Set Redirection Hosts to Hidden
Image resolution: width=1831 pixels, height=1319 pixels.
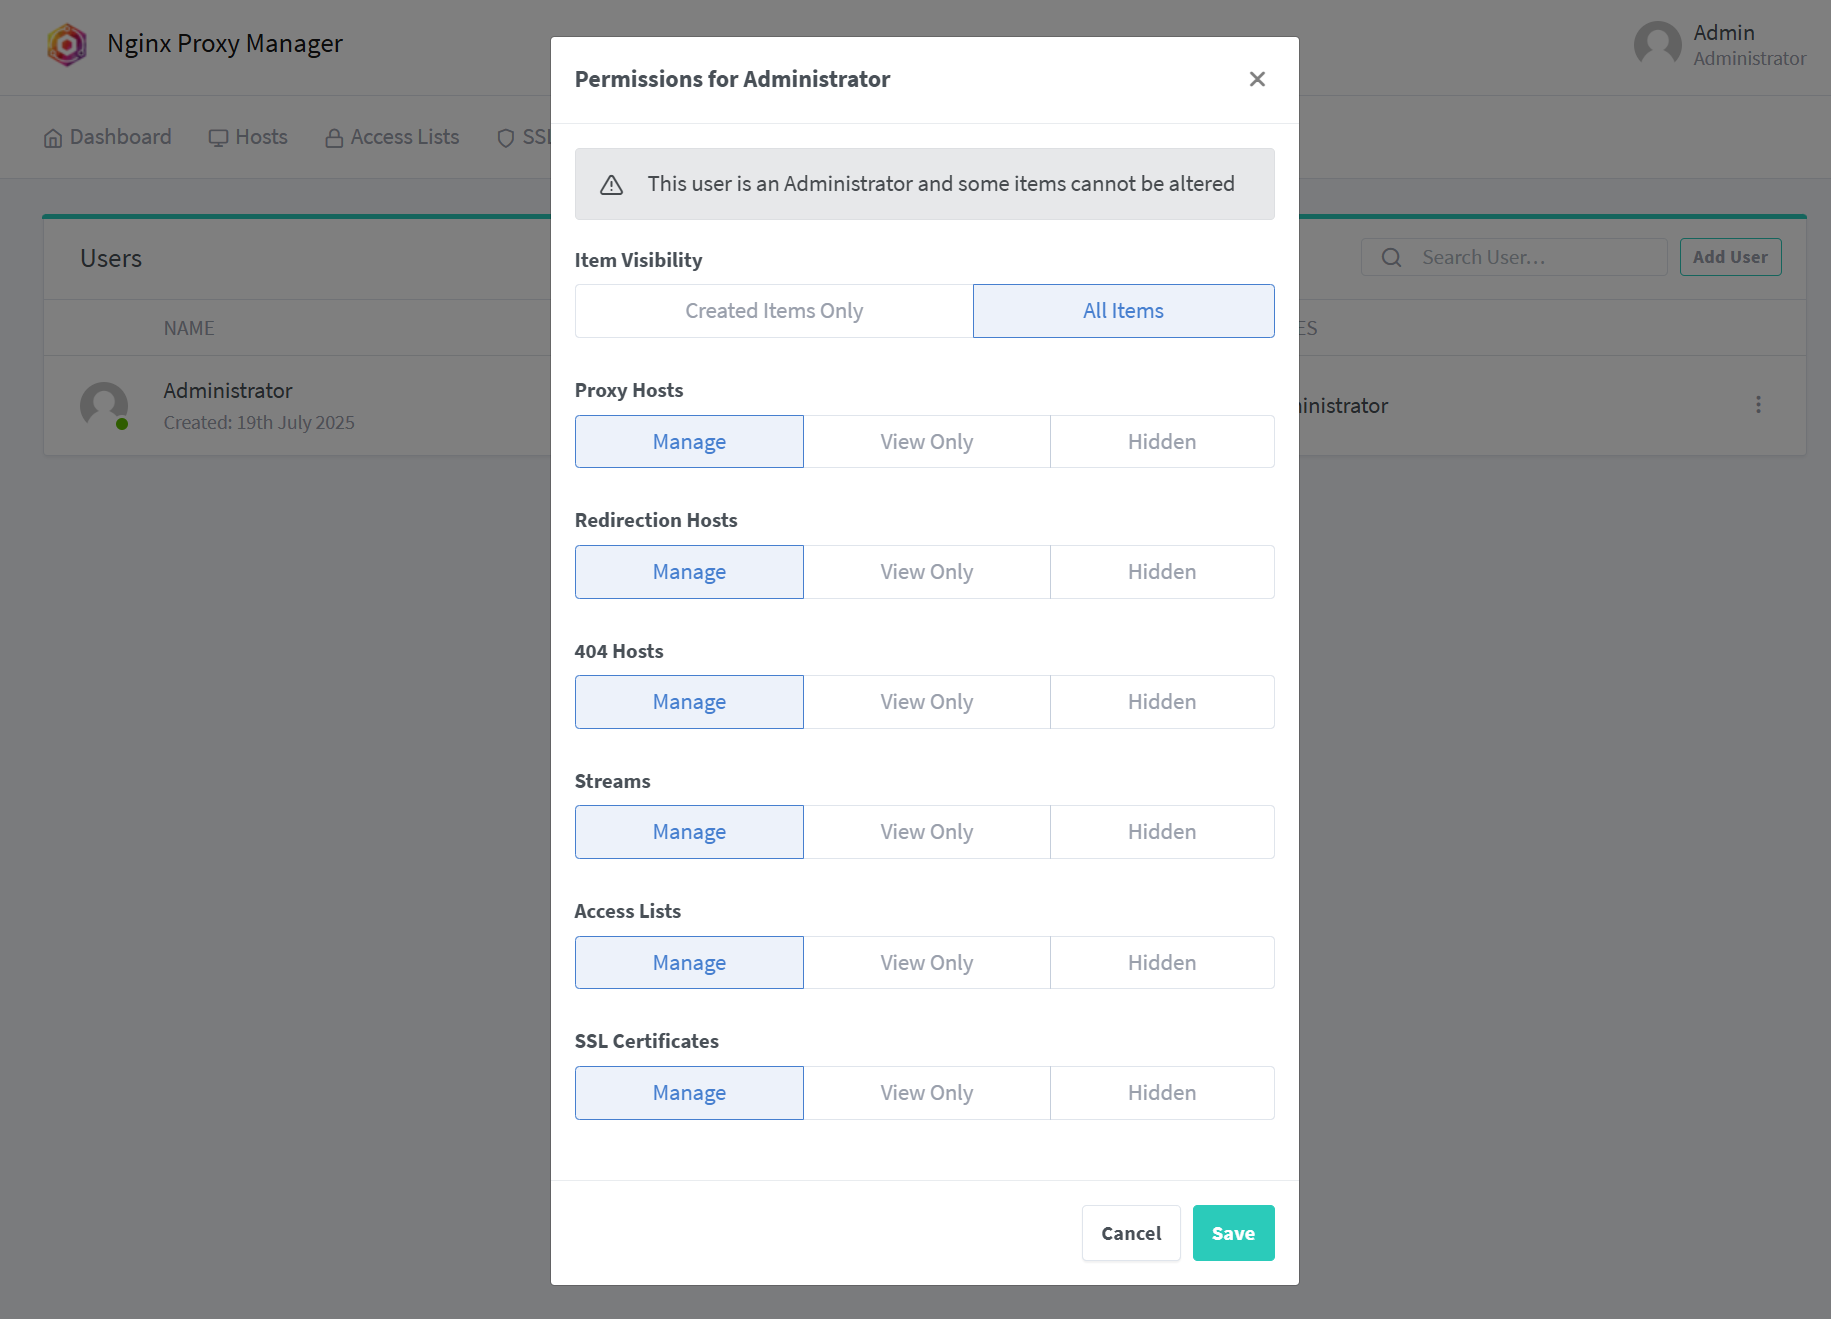coord(1162,572)
